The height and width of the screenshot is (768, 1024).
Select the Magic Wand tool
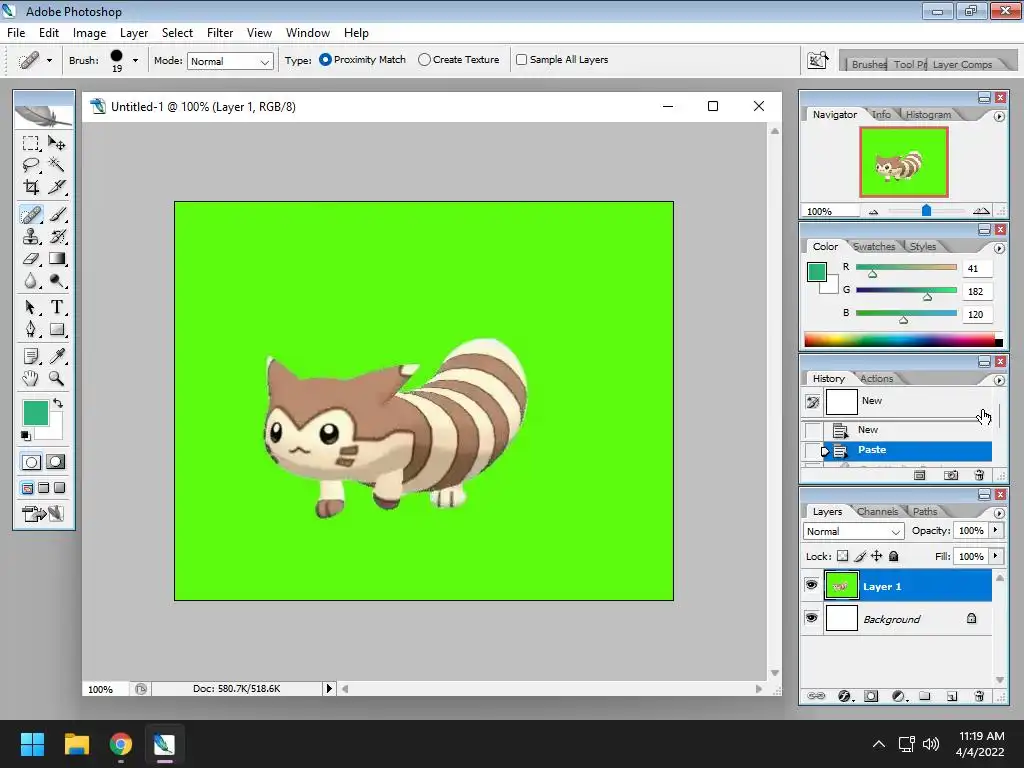pos(57,165)
